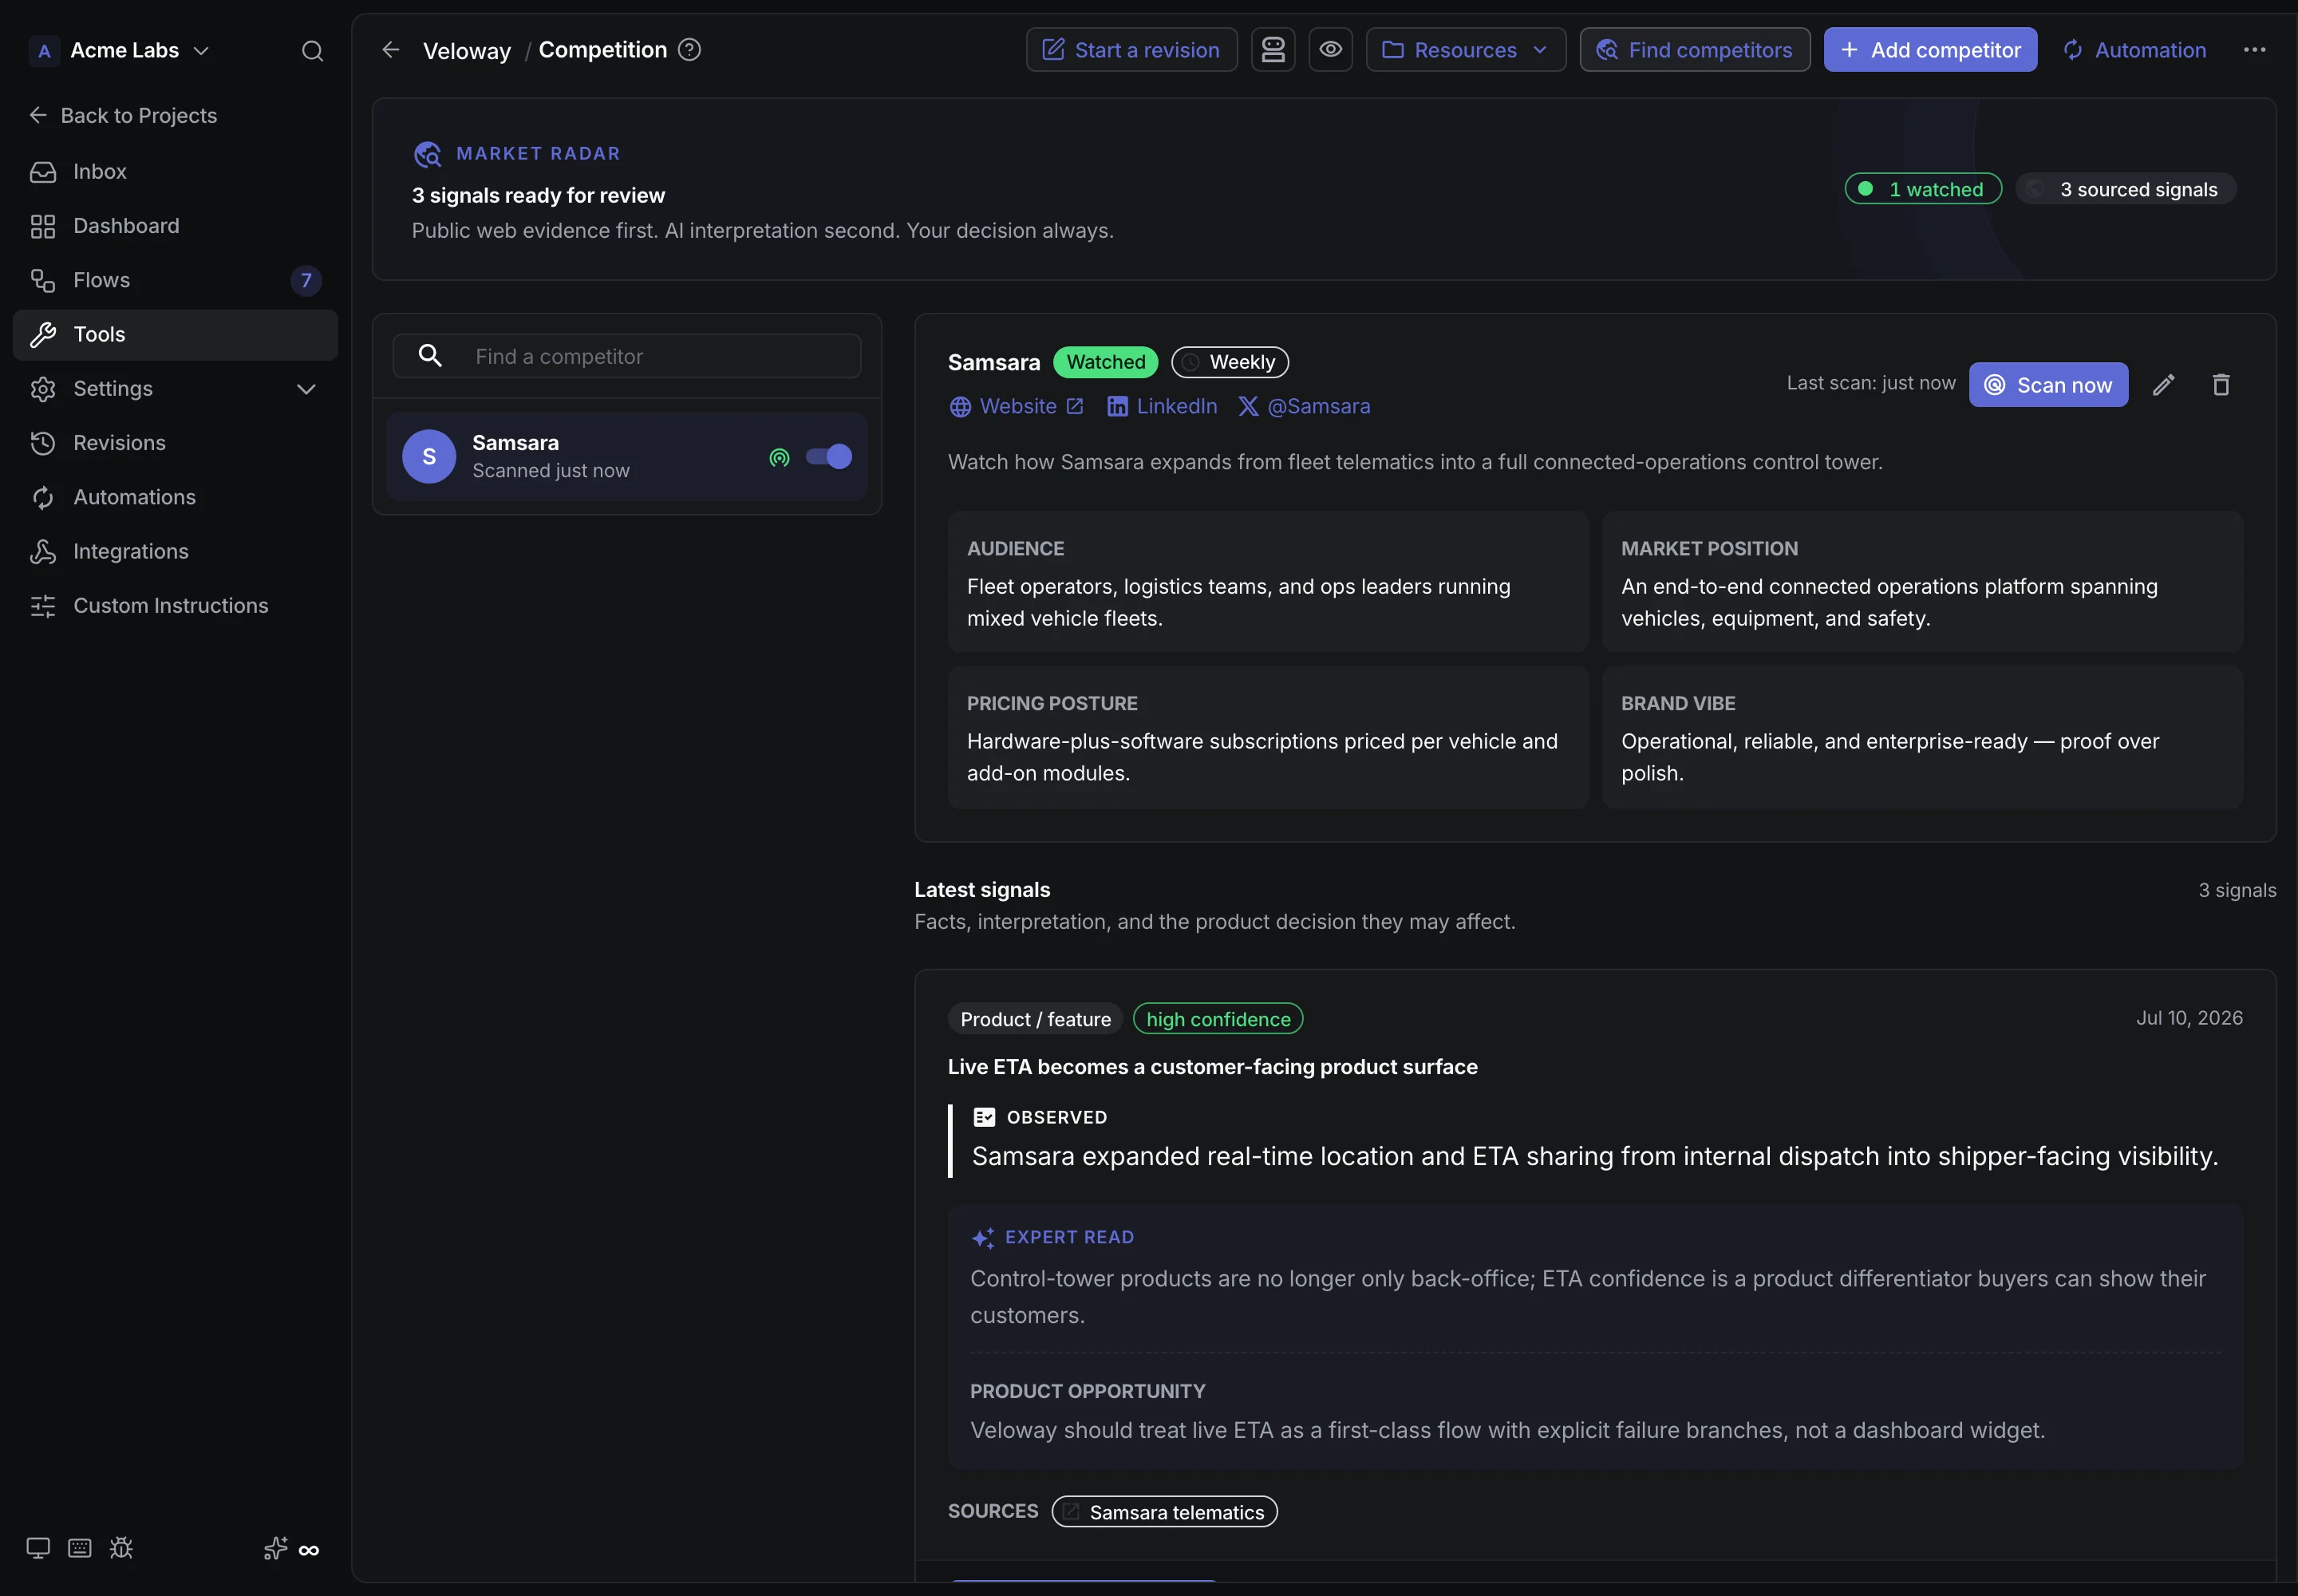Open the @Samsara X profile link

click(x=1304, y=407)
